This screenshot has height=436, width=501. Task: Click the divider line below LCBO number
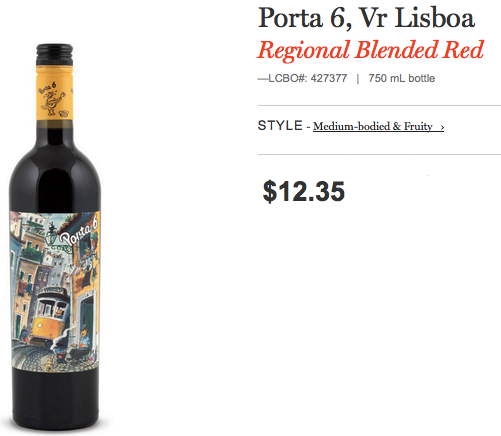click(x=379, y=106)
